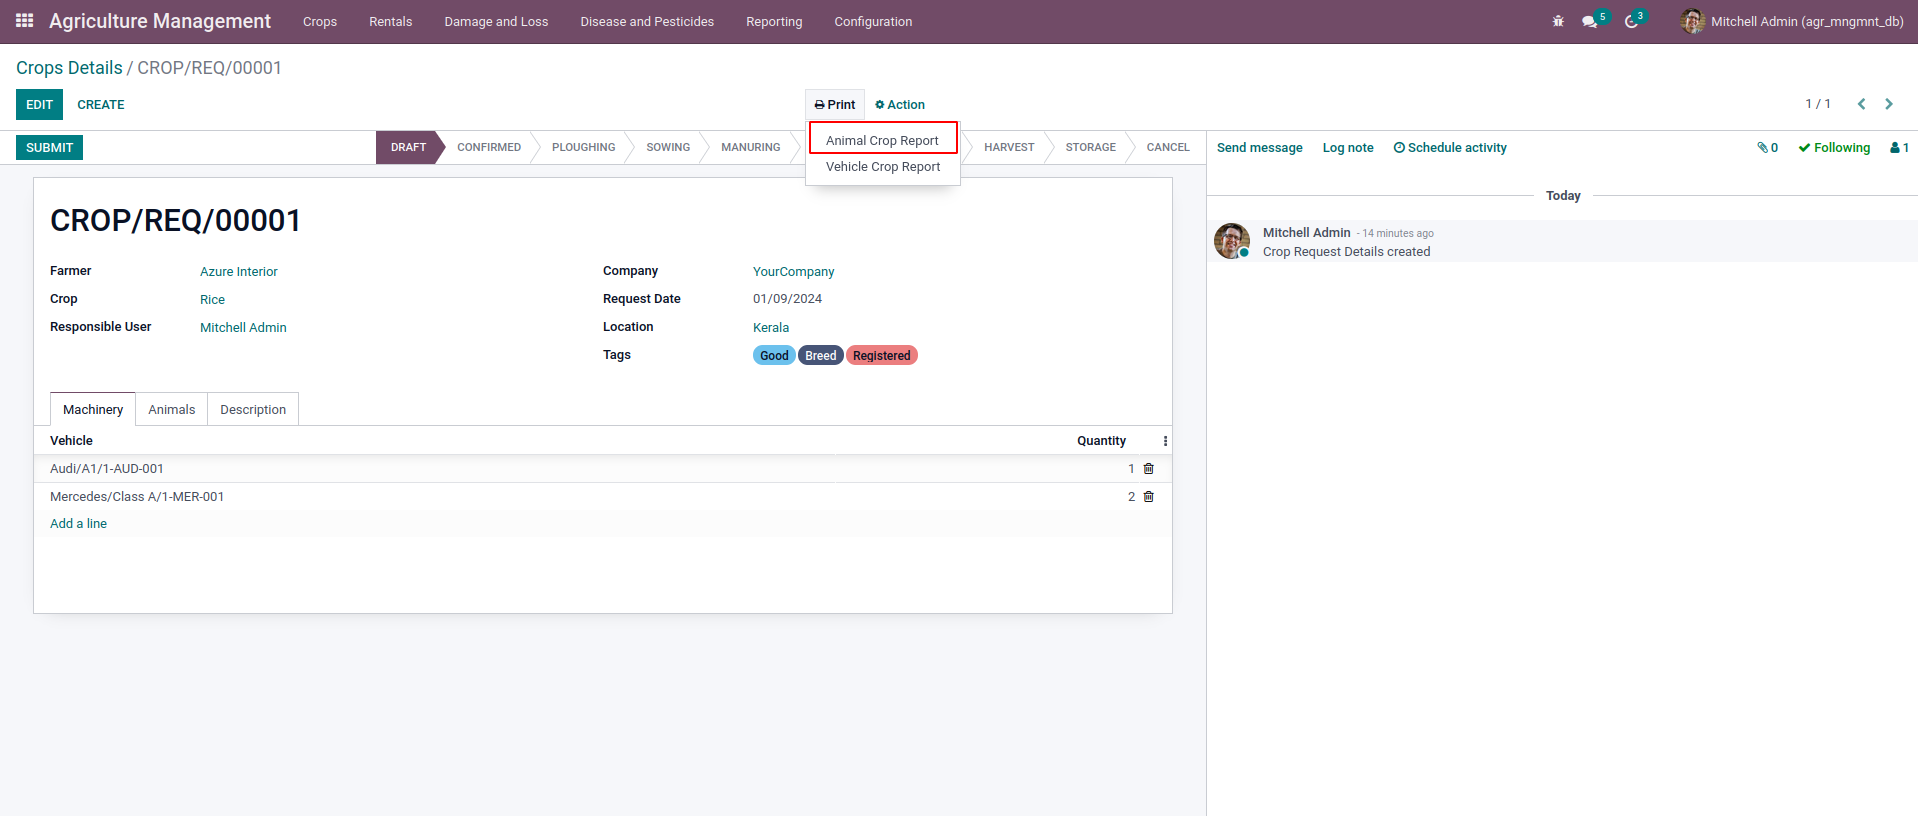Screen dimensions: 1918x816
Task: Click Add a line in Machinery
Action: (78, 524)
